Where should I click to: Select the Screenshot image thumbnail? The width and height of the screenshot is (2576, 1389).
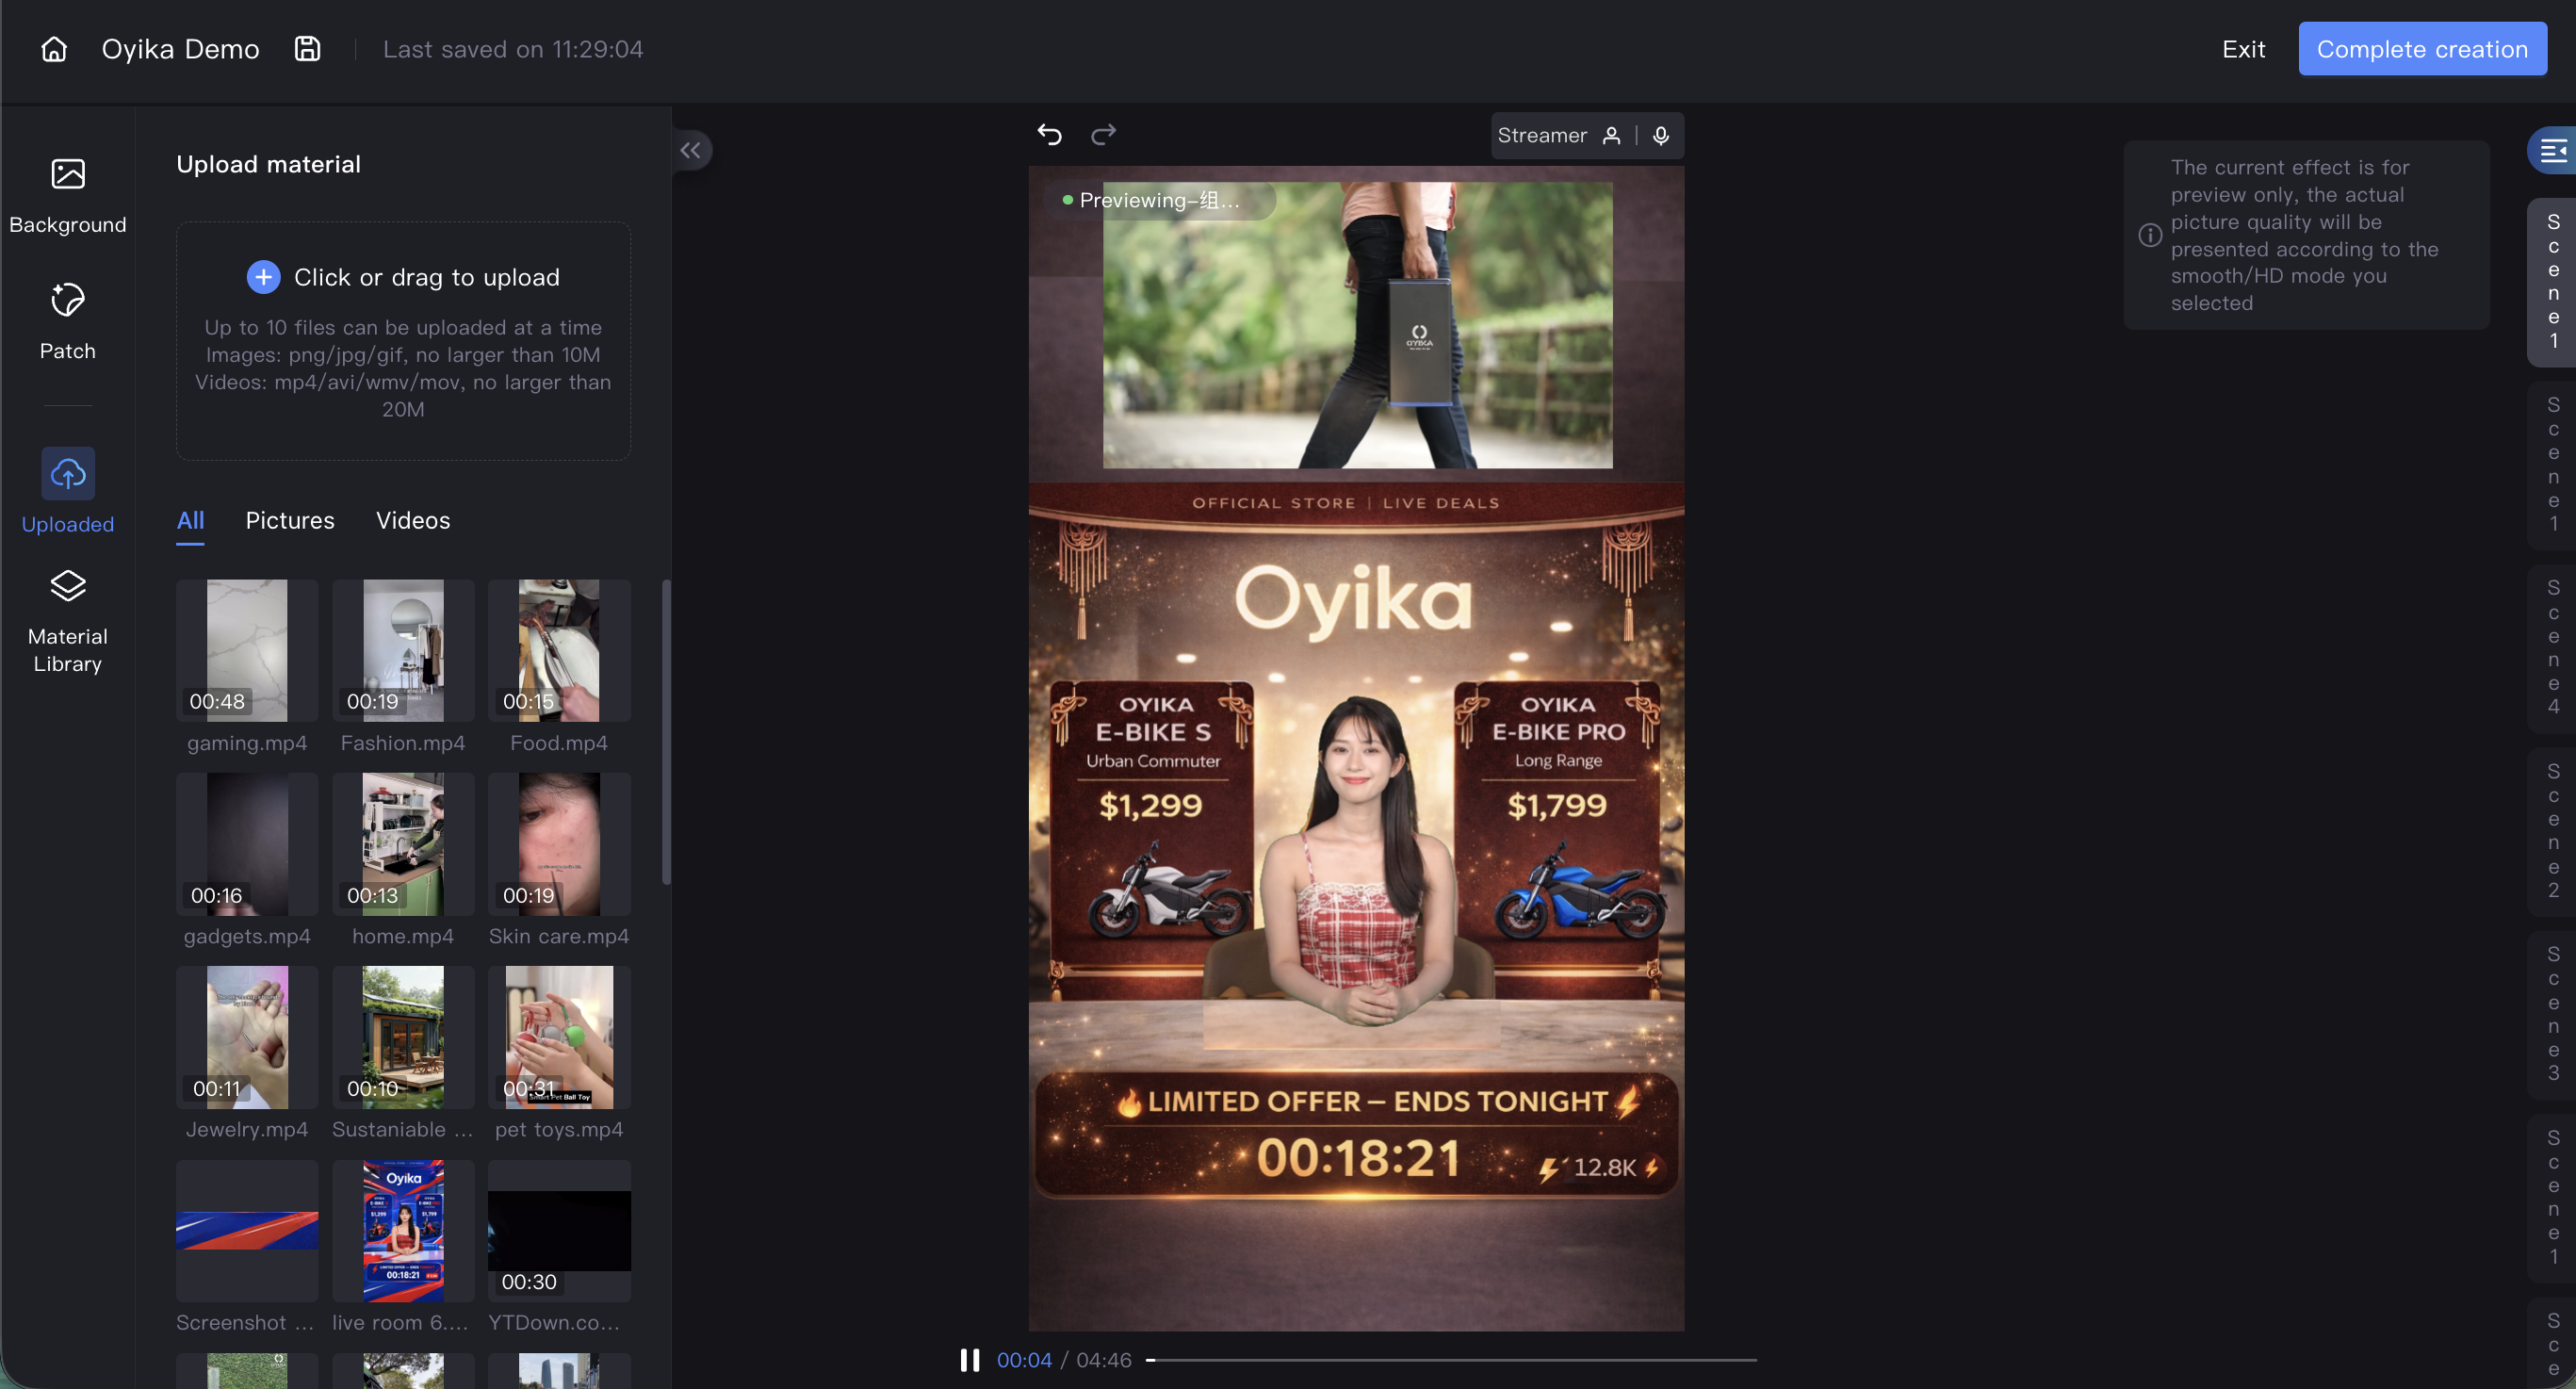point(247,1231)
